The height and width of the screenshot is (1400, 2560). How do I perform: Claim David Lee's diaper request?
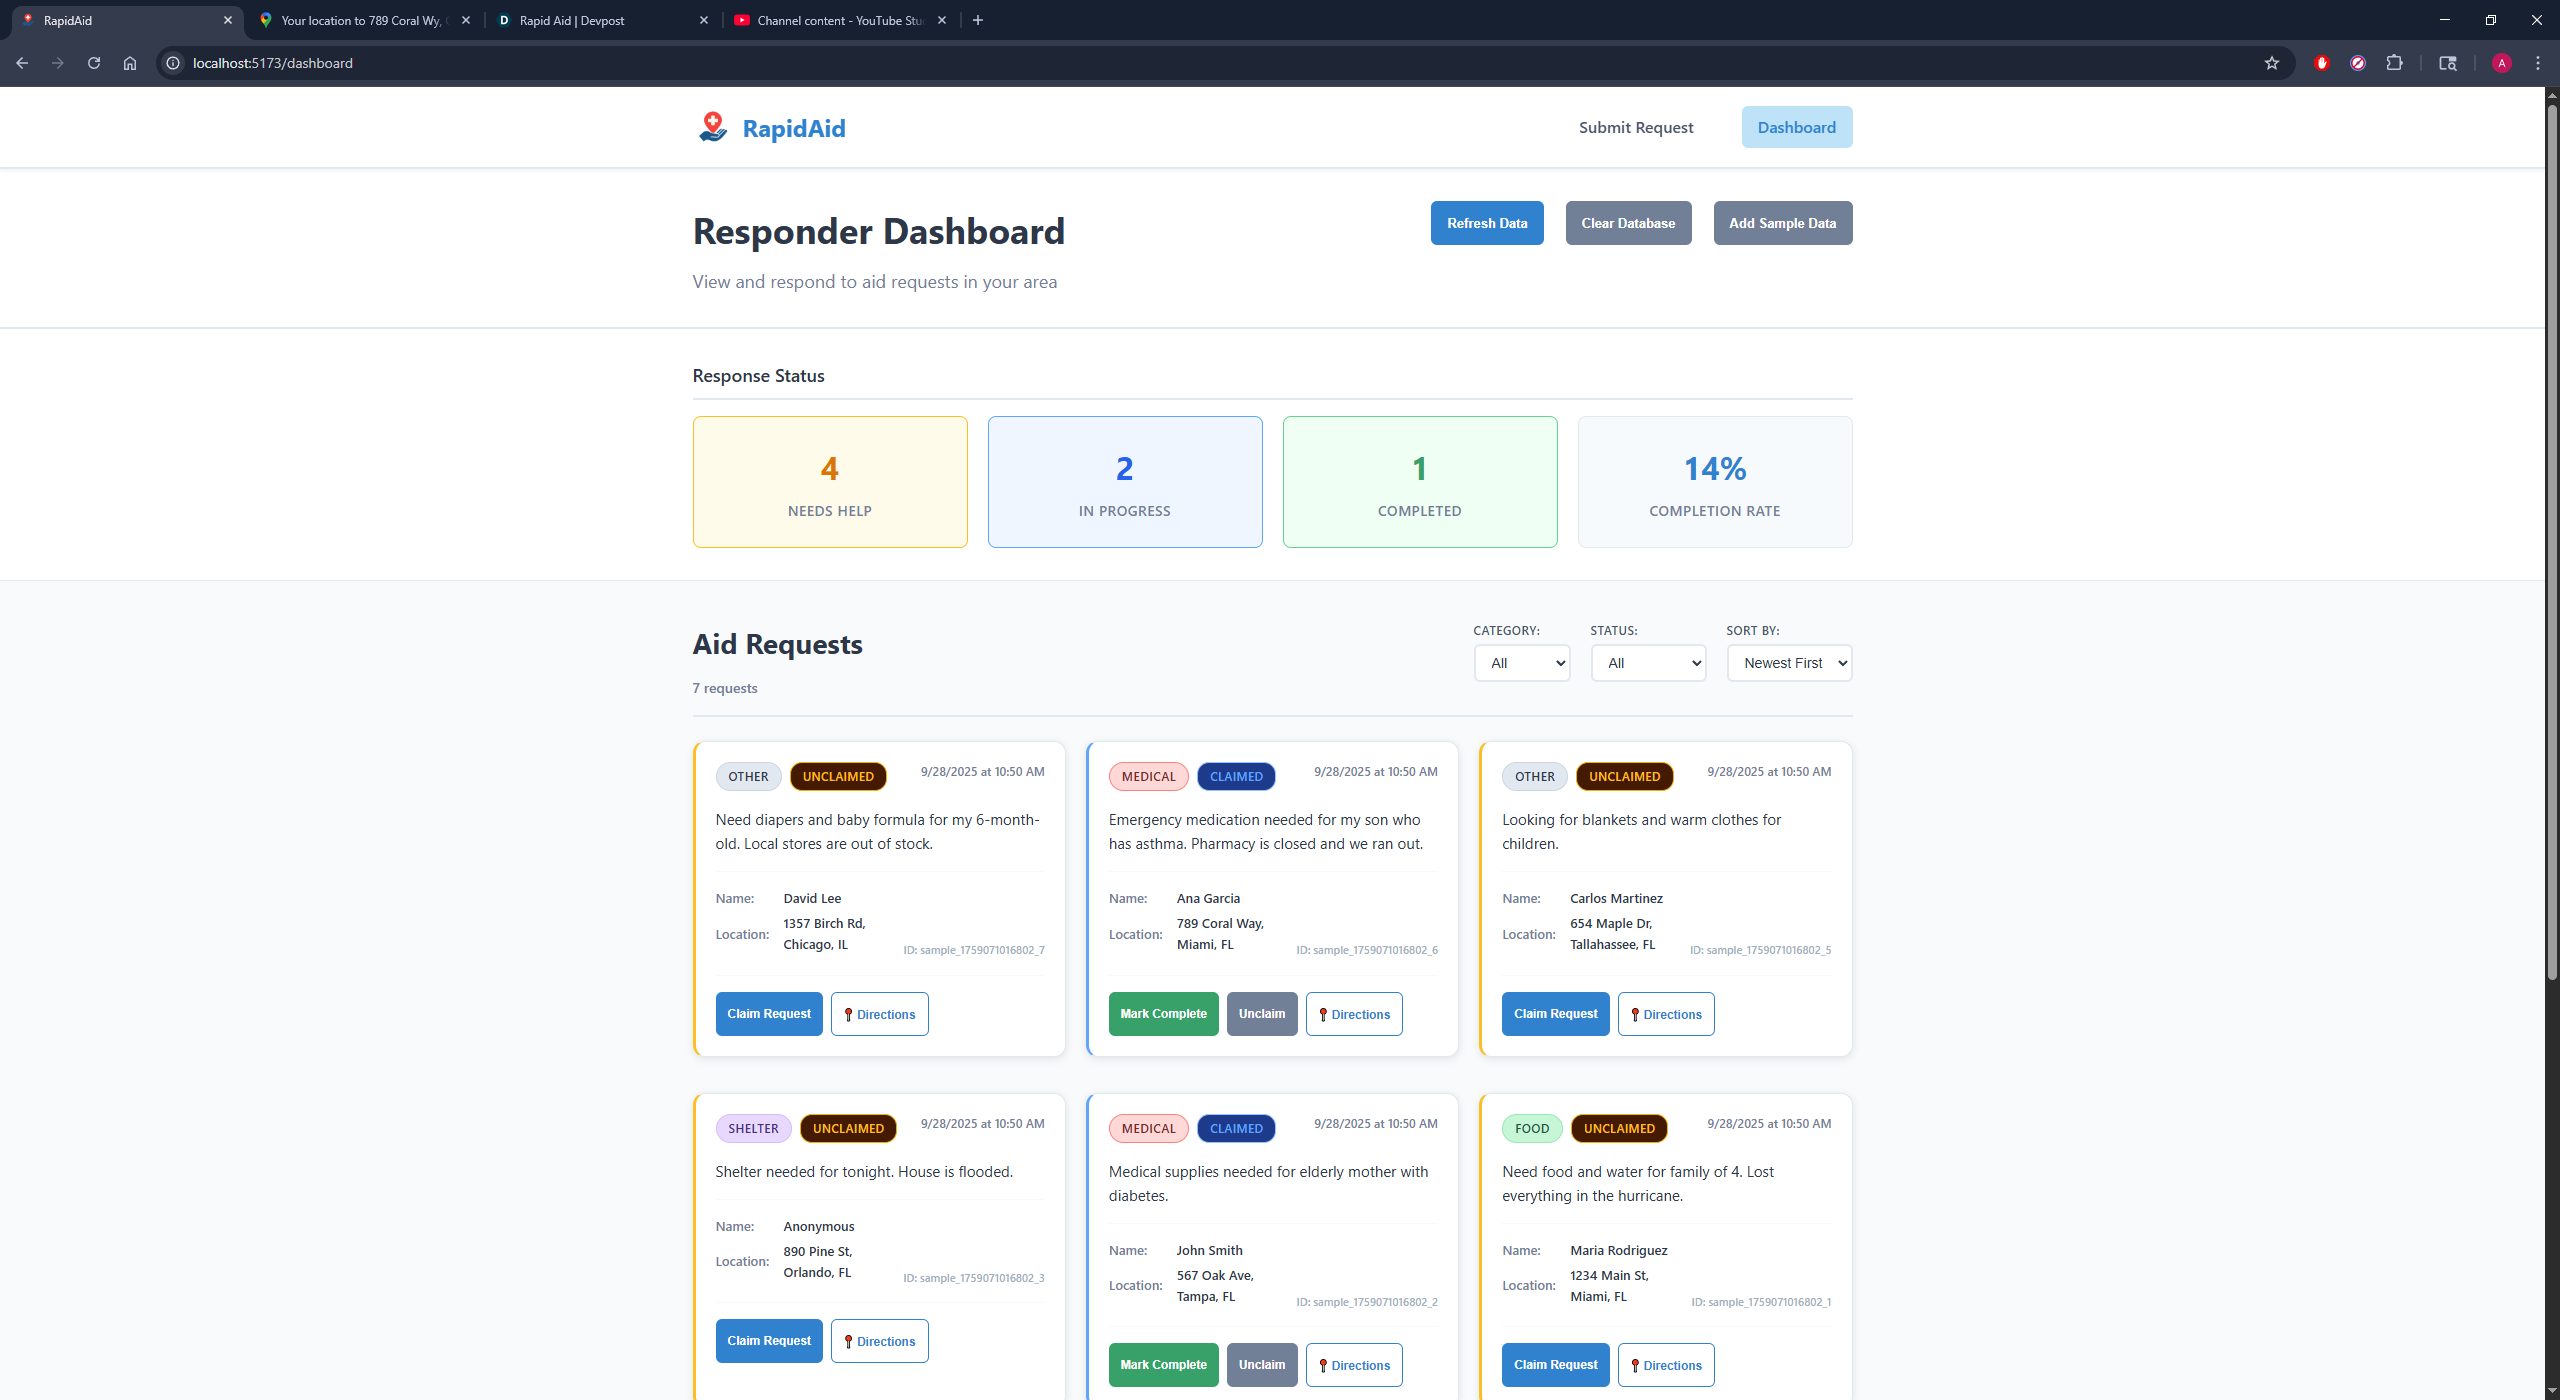(x=768, y=1014)
